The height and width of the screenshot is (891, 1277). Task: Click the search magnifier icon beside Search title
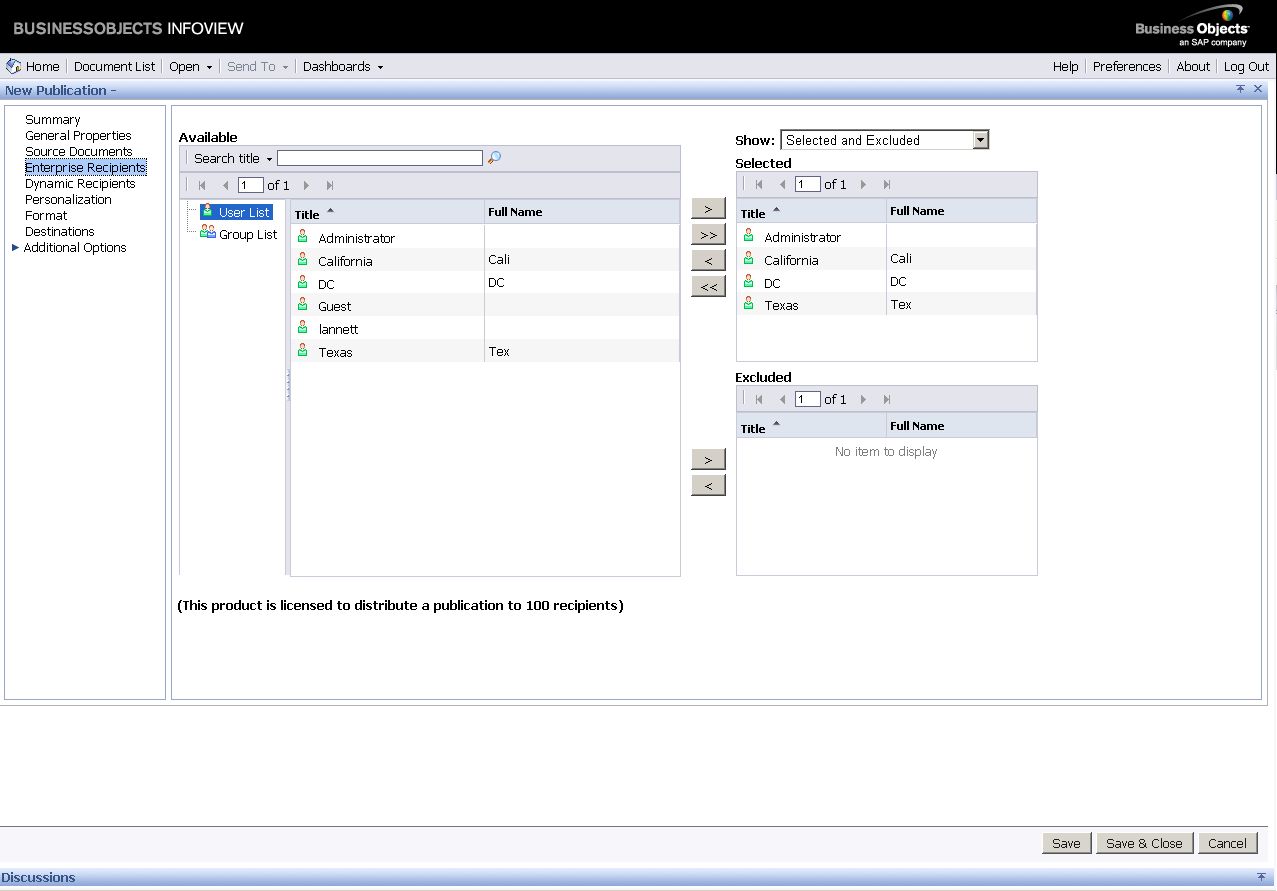pos(494,158)
